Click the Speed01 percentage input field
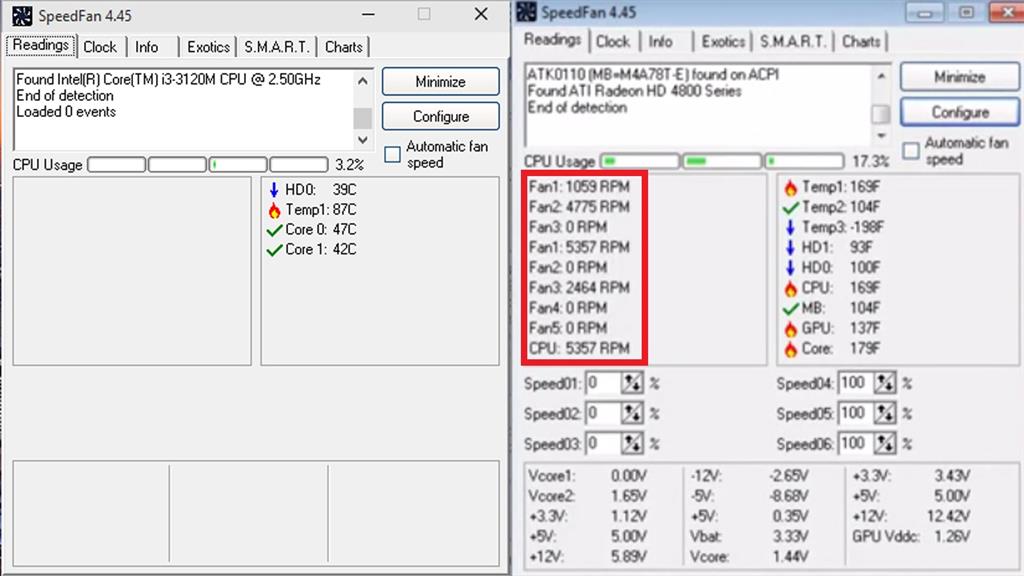Screen dimensions: 1024x576 pos(603,383)
